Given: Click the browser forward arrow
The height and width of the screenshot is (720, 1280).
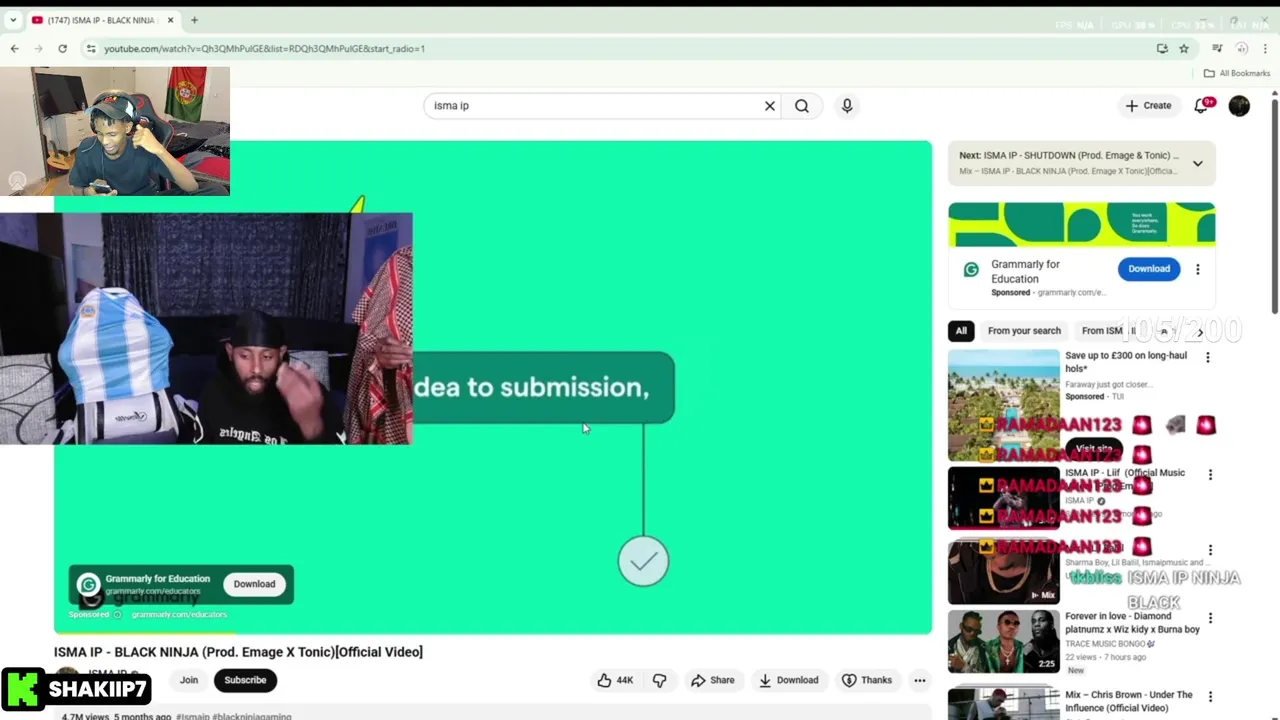Looking at the screenshot, I should [x=39, y=48].
